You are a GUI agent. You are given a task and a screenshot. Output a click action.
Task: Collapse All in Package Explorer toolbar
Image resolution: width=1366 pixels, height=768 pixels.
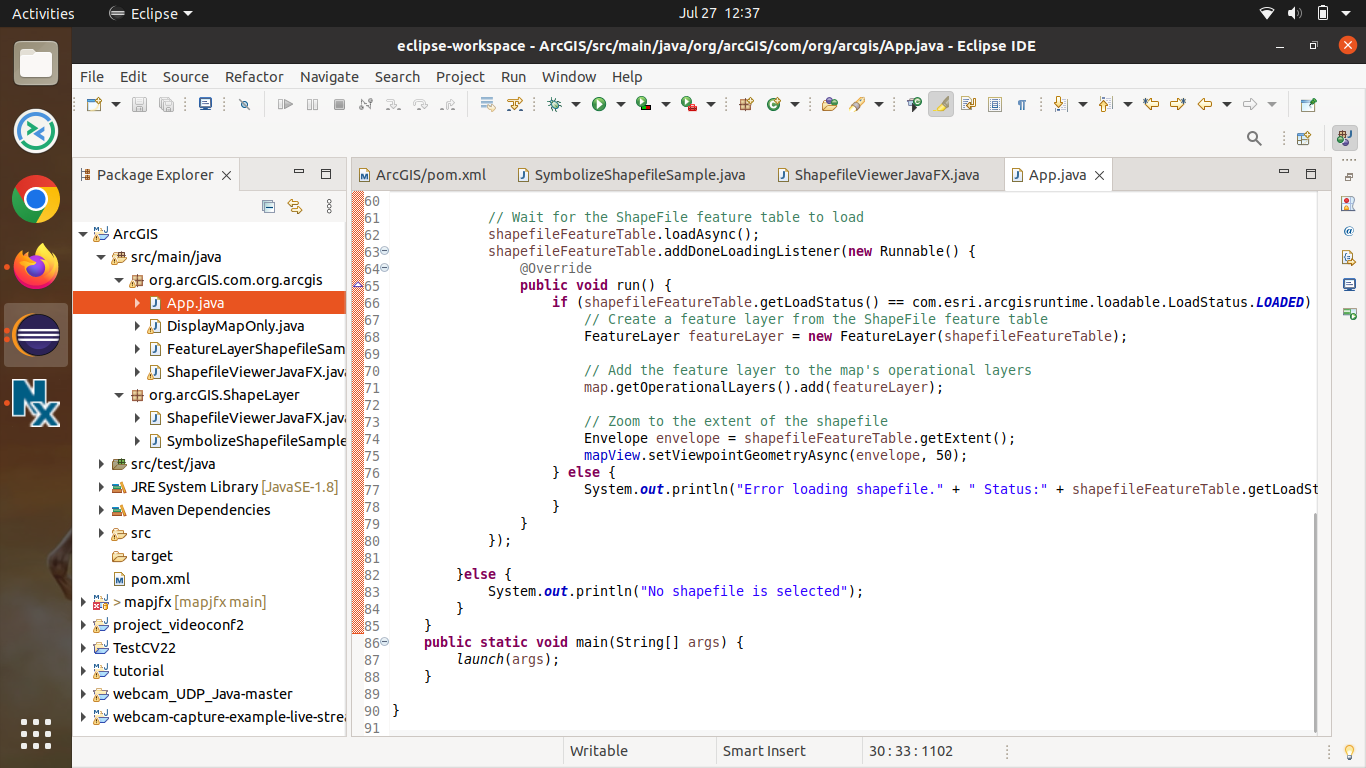click(x=268, y=206)
